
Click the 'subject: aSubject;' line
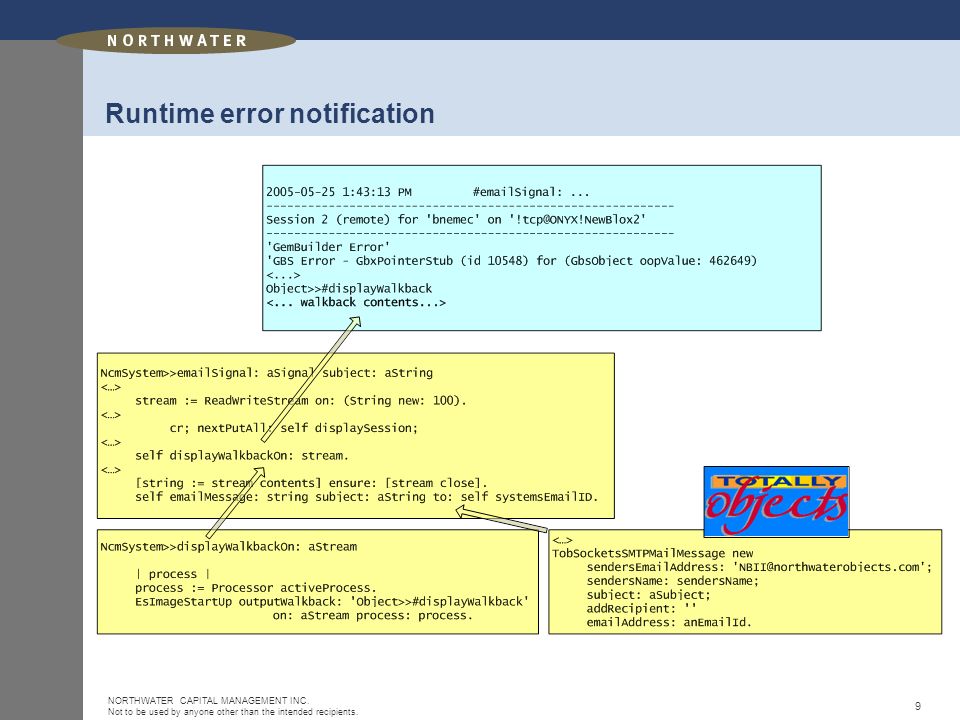click(648, 594)
